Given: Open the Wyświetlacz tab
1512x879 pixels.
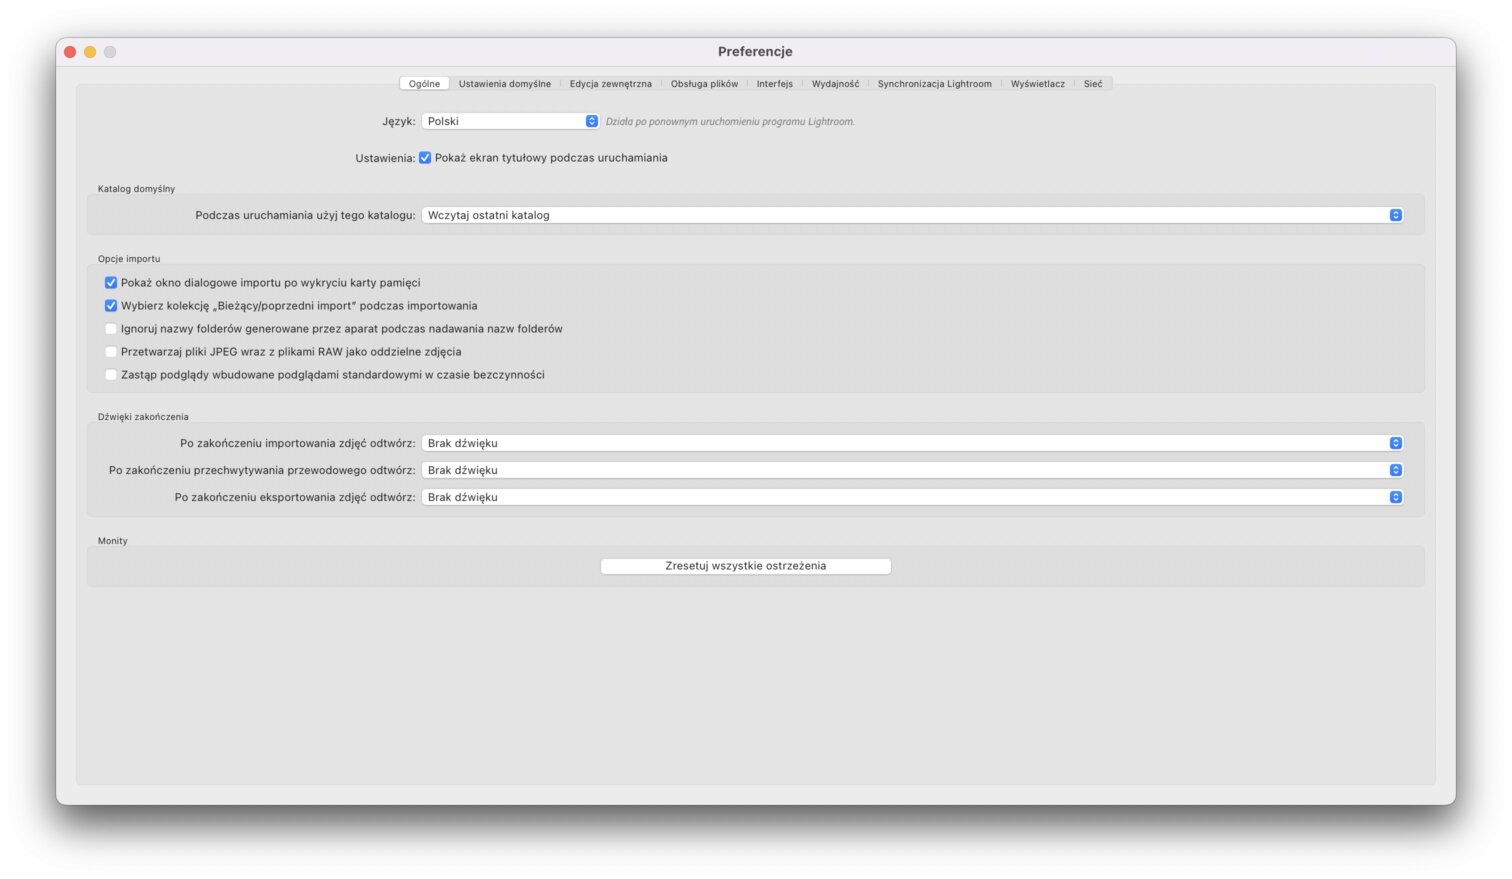Looking at the screenshot, I should 1037,84.
